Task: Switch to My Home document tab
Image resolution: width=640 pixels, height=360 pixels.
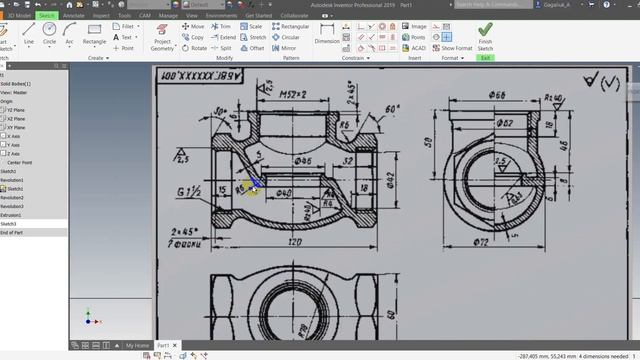Action: pyautogui.click(x=137, y=345)
